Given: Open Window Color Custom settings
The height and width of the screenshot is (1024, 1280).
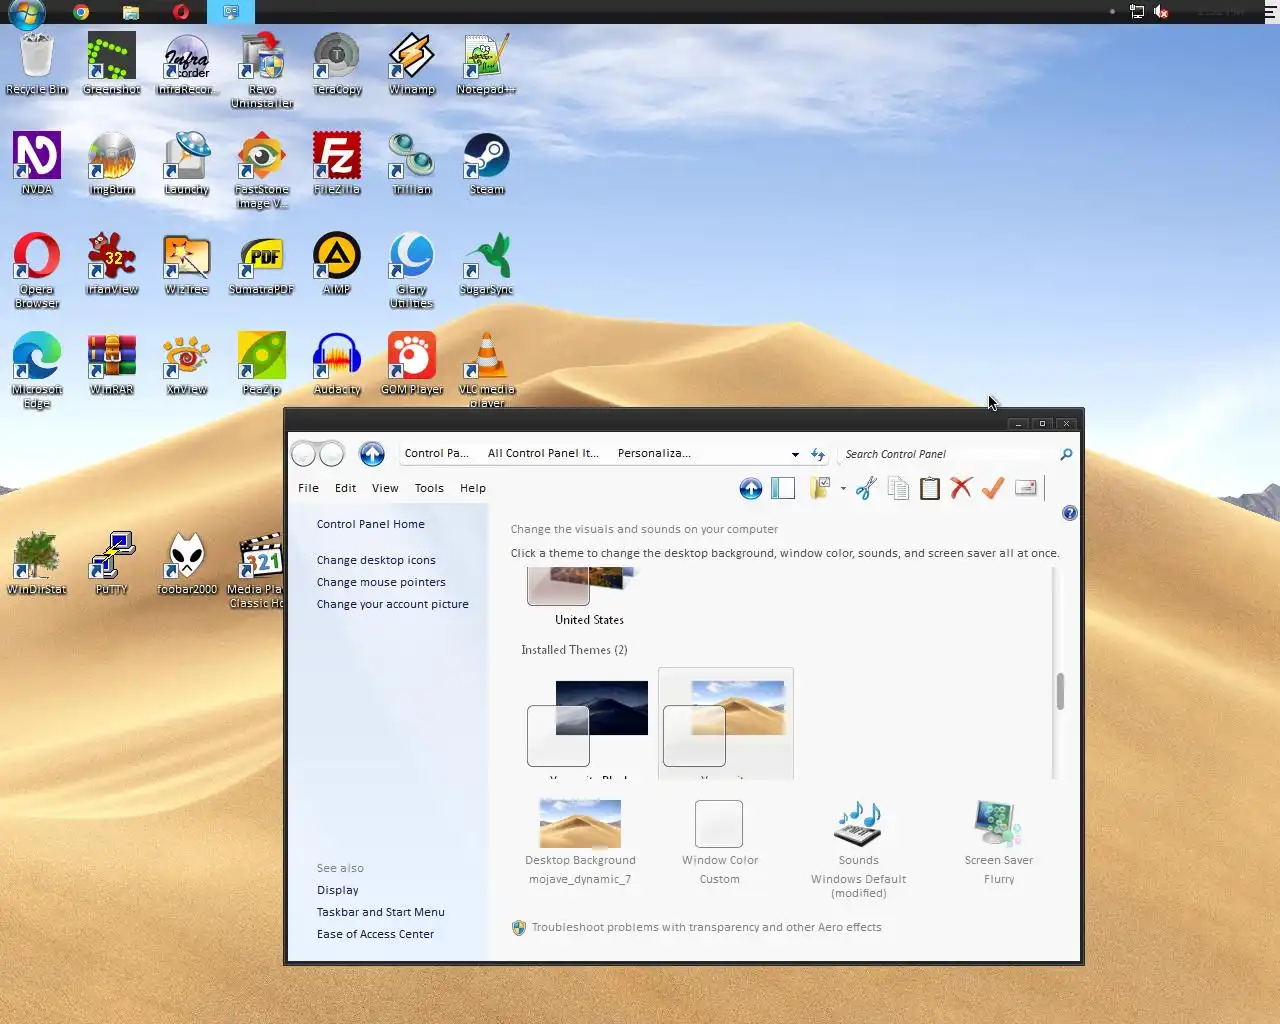Looking at the screenshot, I should tap(719, 842).
